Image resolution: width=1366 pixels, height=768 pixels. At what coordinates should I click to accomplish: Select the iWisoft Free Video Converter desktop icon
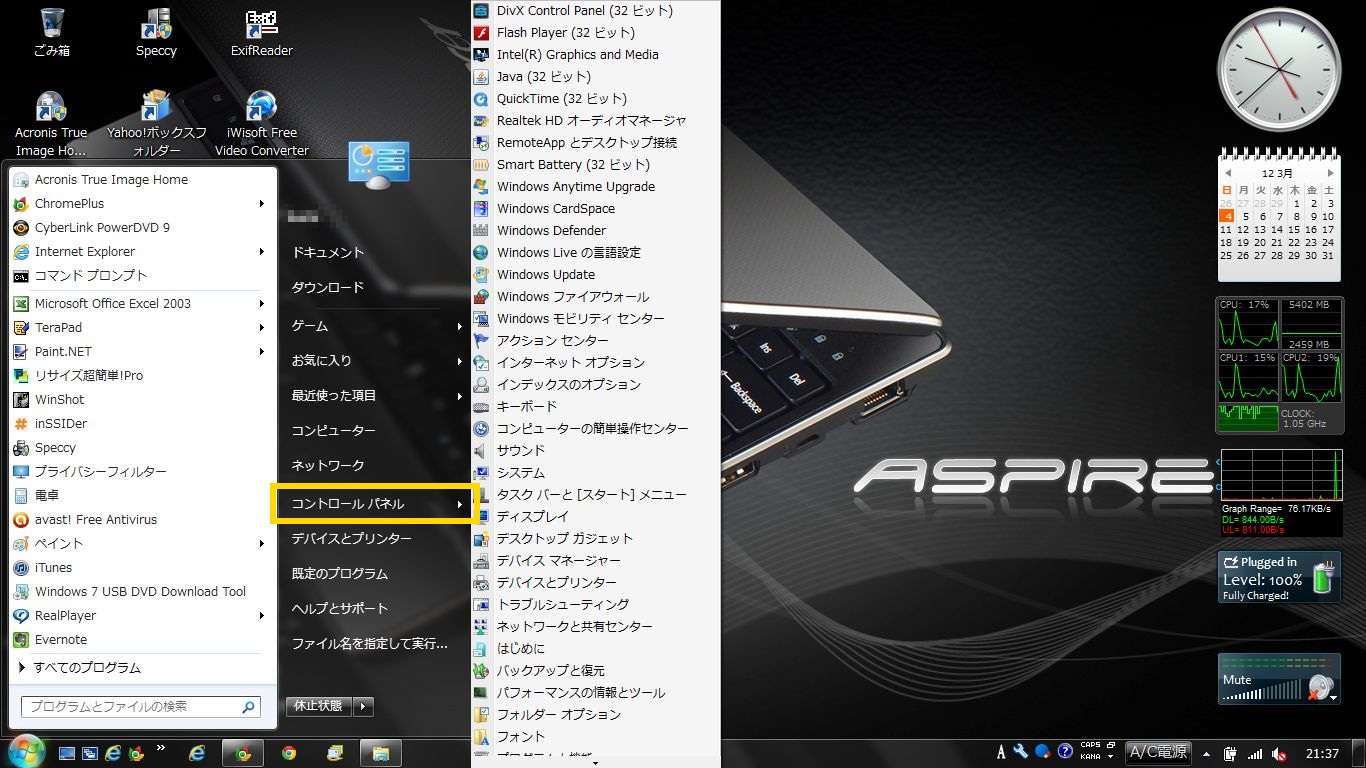[261, 123]
